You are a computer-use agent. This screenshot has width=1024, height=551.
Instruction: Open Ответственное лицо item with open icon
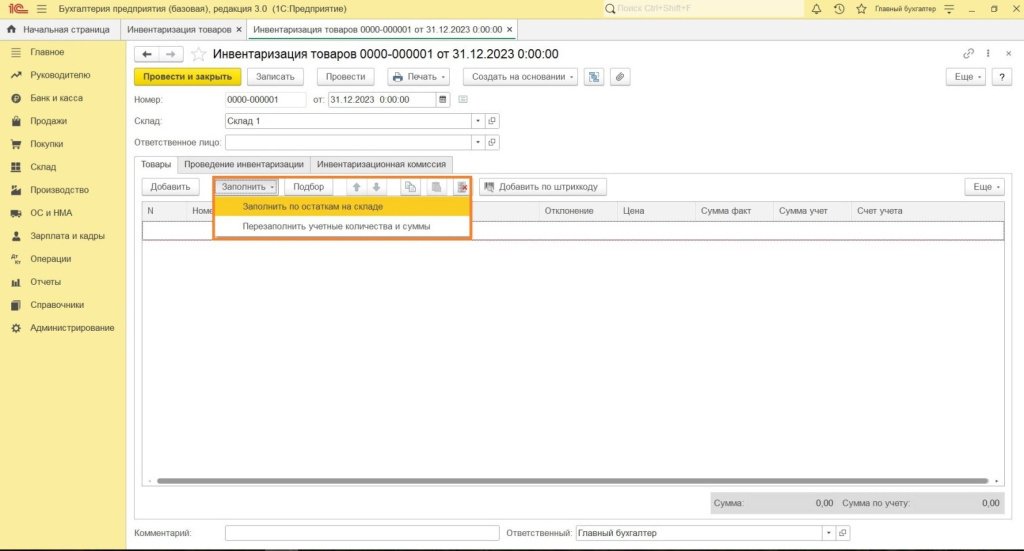[492, 142]
